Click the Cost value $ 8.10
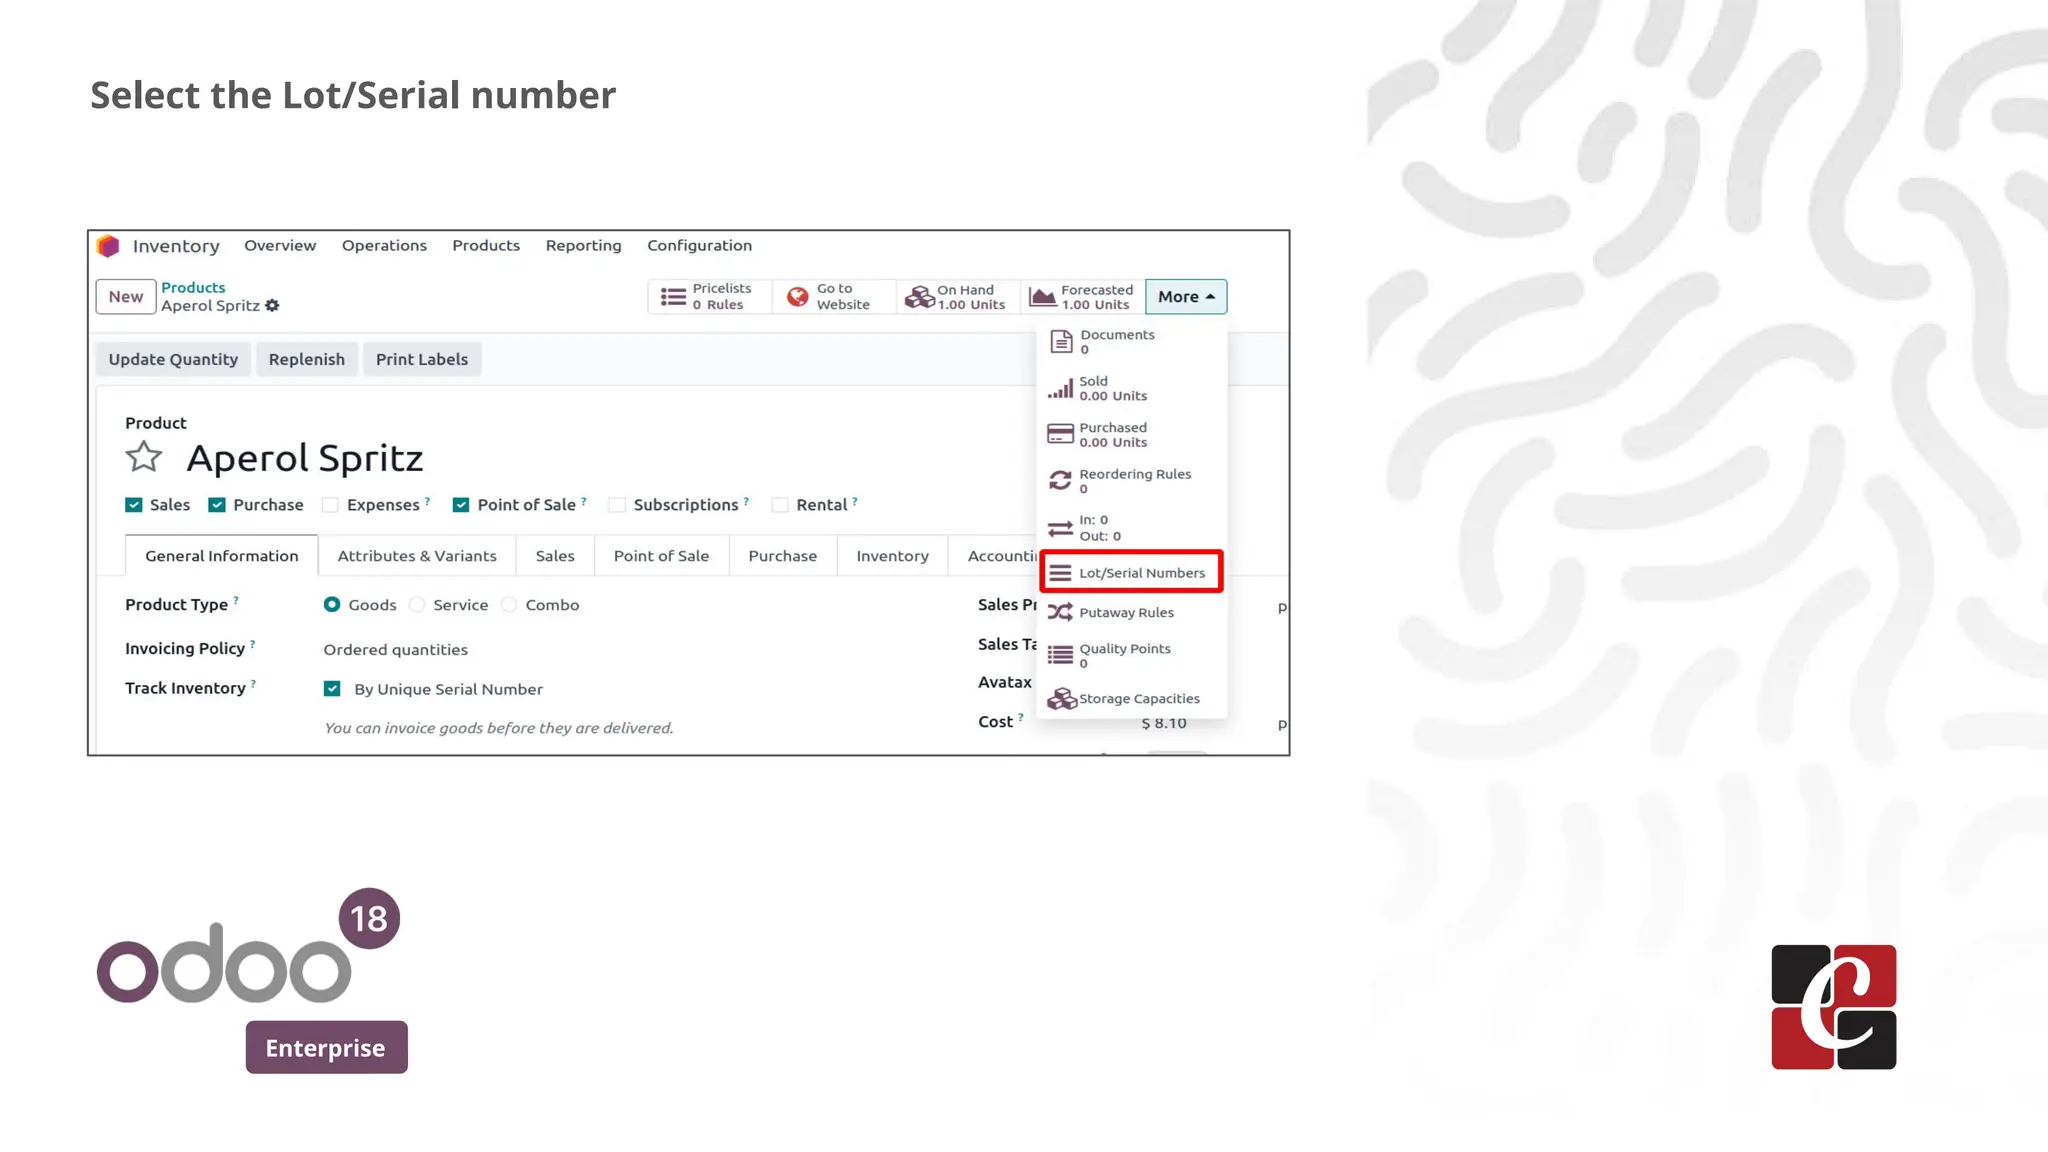The height and width of the screenshot is (1152, 2048). [x=1164, y=723]
